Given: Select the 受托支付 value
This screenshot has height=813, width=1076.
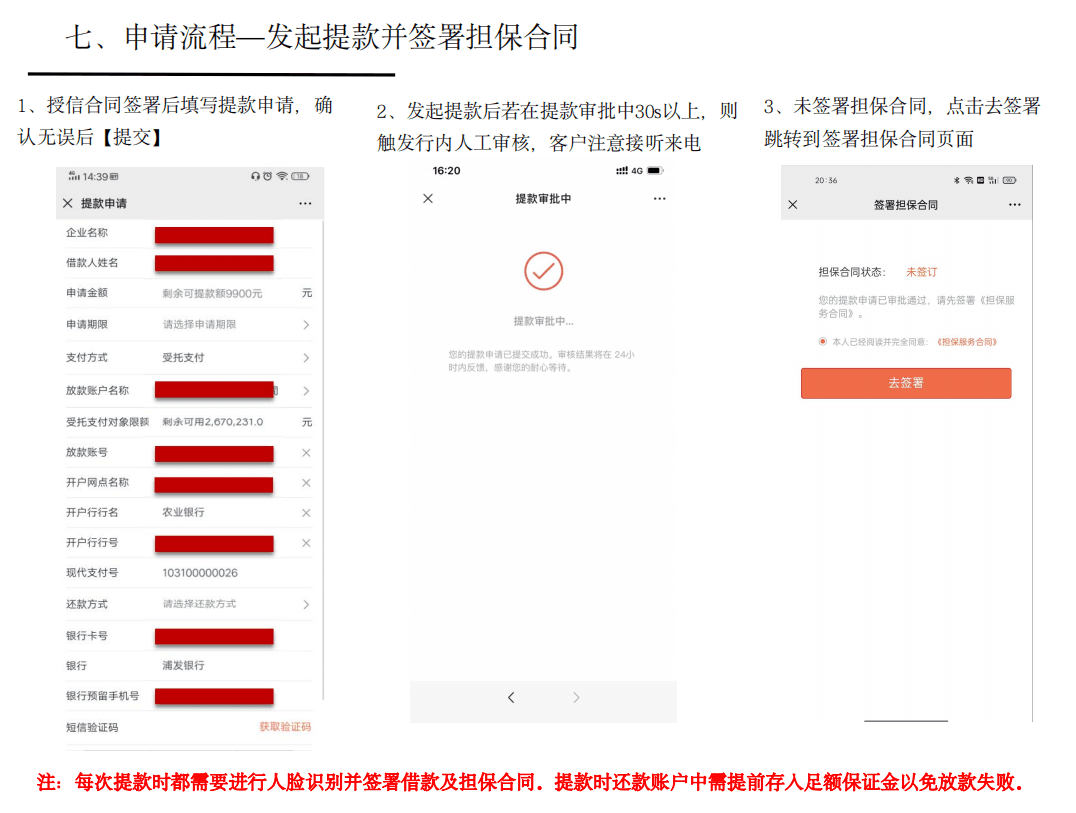Looking at the screenshot, I should coord(183,357).
